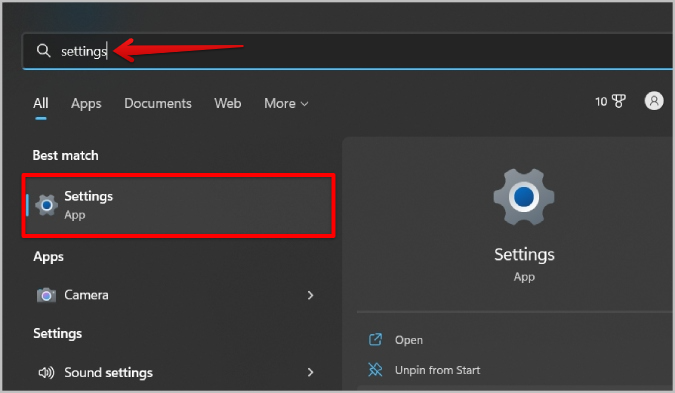This screenshot has width=675, height=393.
Task: Click the Best match section heading
Action: [x=65, y=155]
